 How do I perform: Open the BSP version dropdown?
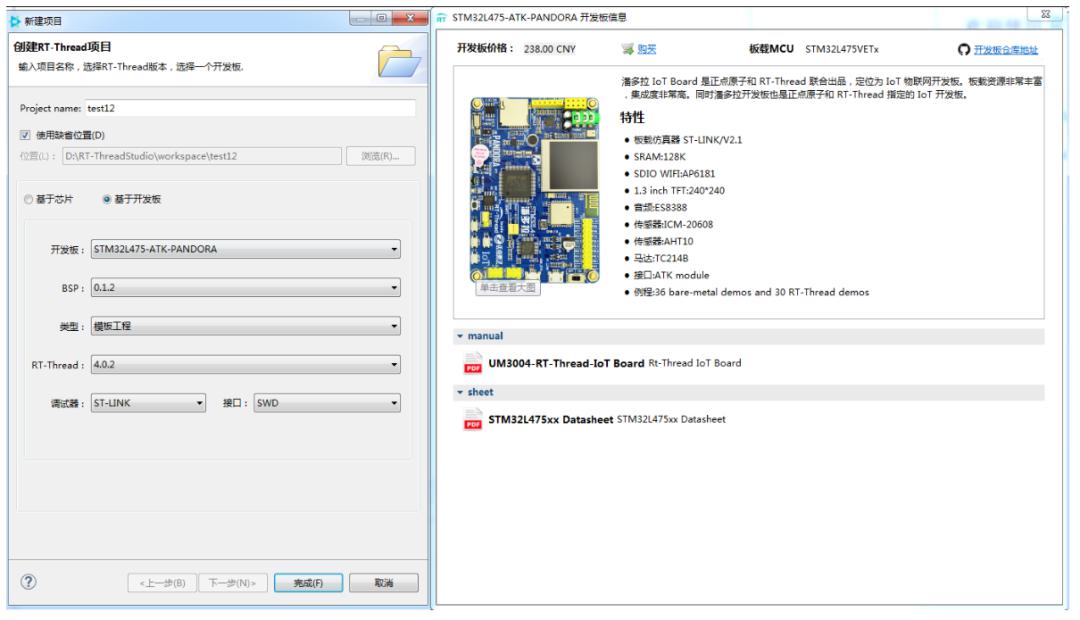(x=246, y=288)
